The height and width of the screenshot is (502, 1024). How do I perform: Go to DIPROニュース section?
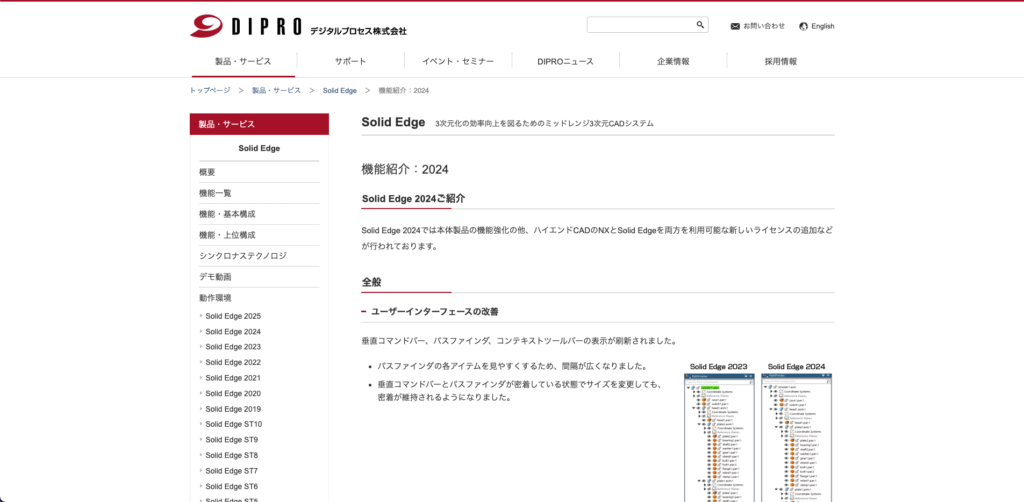[x=565, y=61]
